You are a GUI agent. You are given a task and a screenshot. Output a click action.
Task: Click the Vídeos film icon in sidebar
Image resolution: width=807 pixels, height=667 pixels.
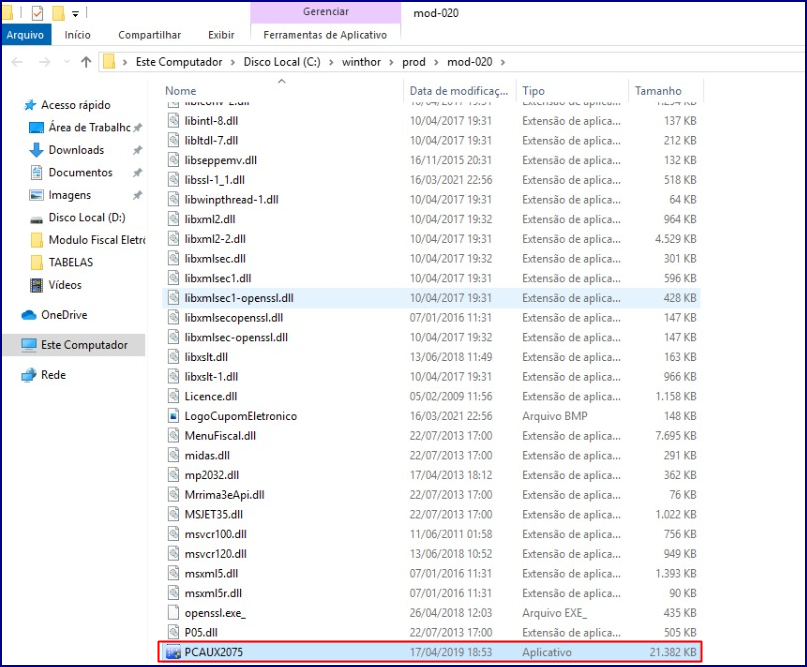(36, 285)
